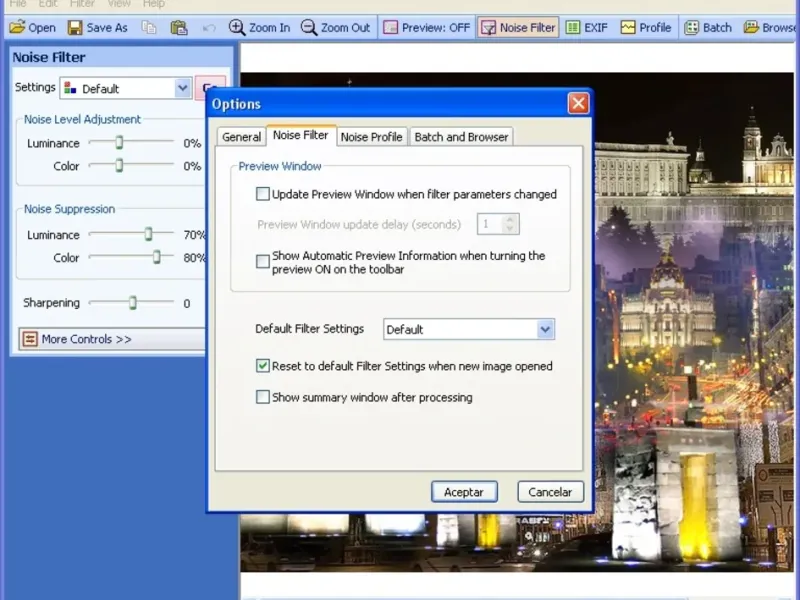
Task: Click the Aceptar button
Action: point(464,492)
